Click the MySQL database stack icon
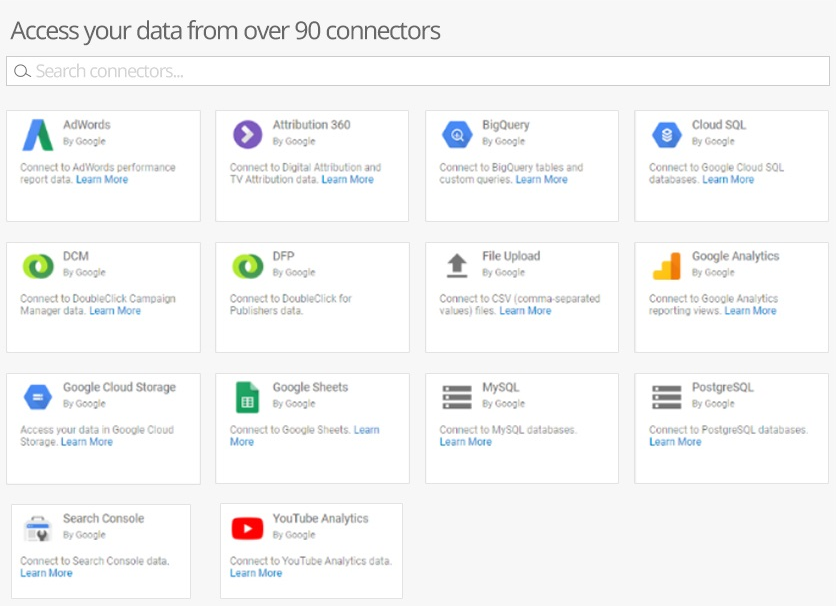836x606 pixels. pos(457,397)
